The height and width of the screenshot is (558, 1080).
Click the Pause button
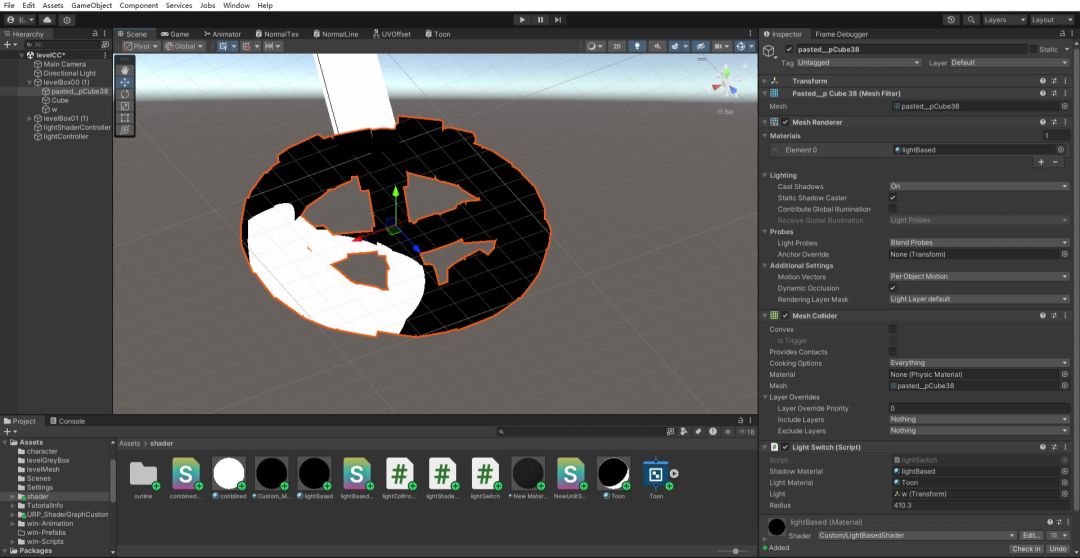pos(540,20)
